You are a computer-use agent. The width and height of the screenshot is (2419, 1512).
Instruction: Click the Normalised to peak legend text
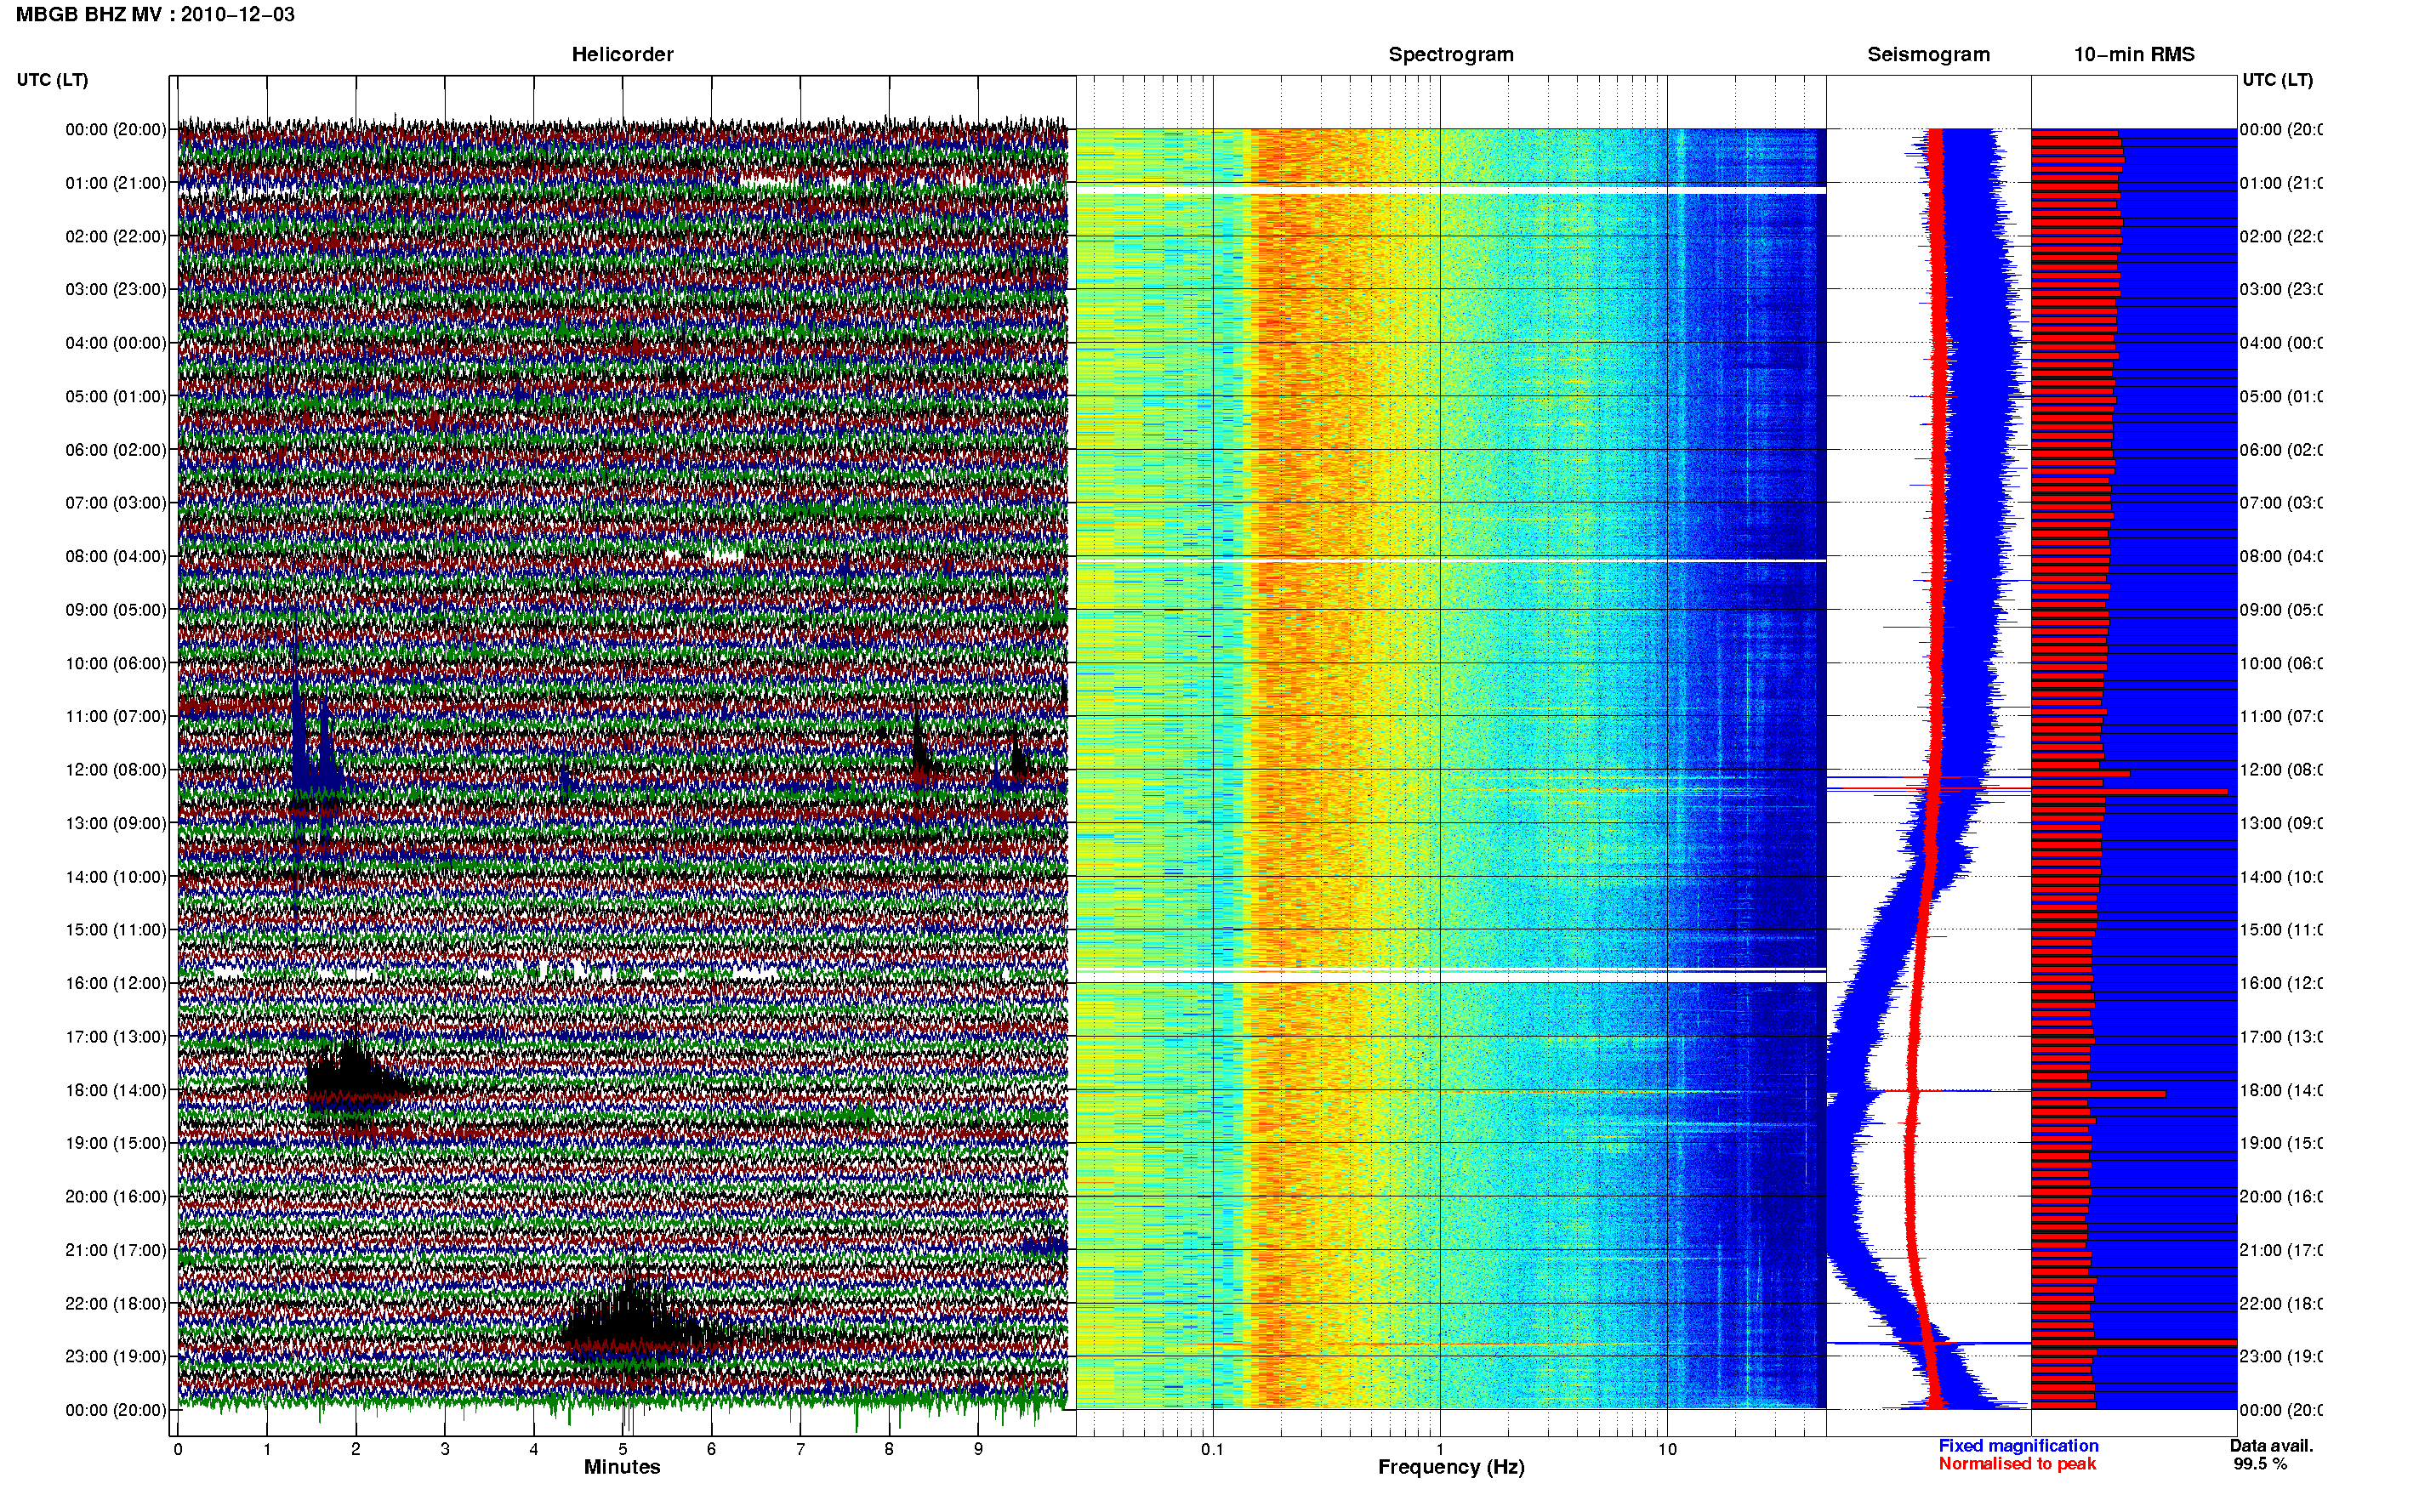(2017, 1463)
